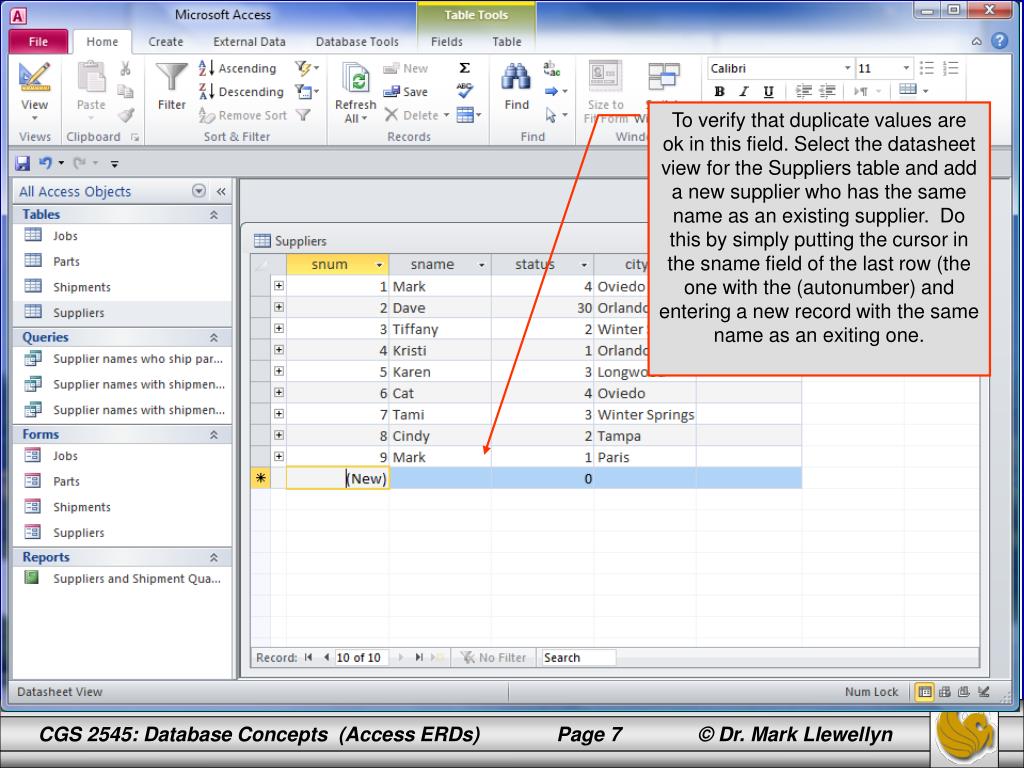Click the Search box in record navigator
Viewport: 1024px width, 768px height.
578,658
